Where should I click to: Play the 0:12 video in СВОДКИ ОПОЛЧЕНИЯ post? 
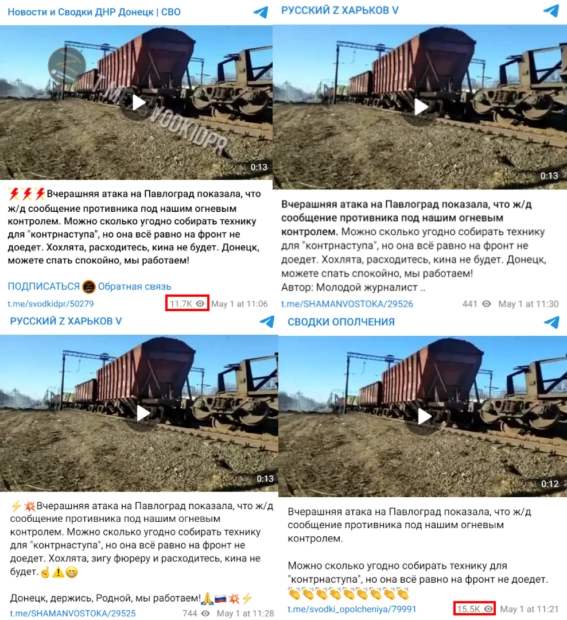click(x=423, y=416)
